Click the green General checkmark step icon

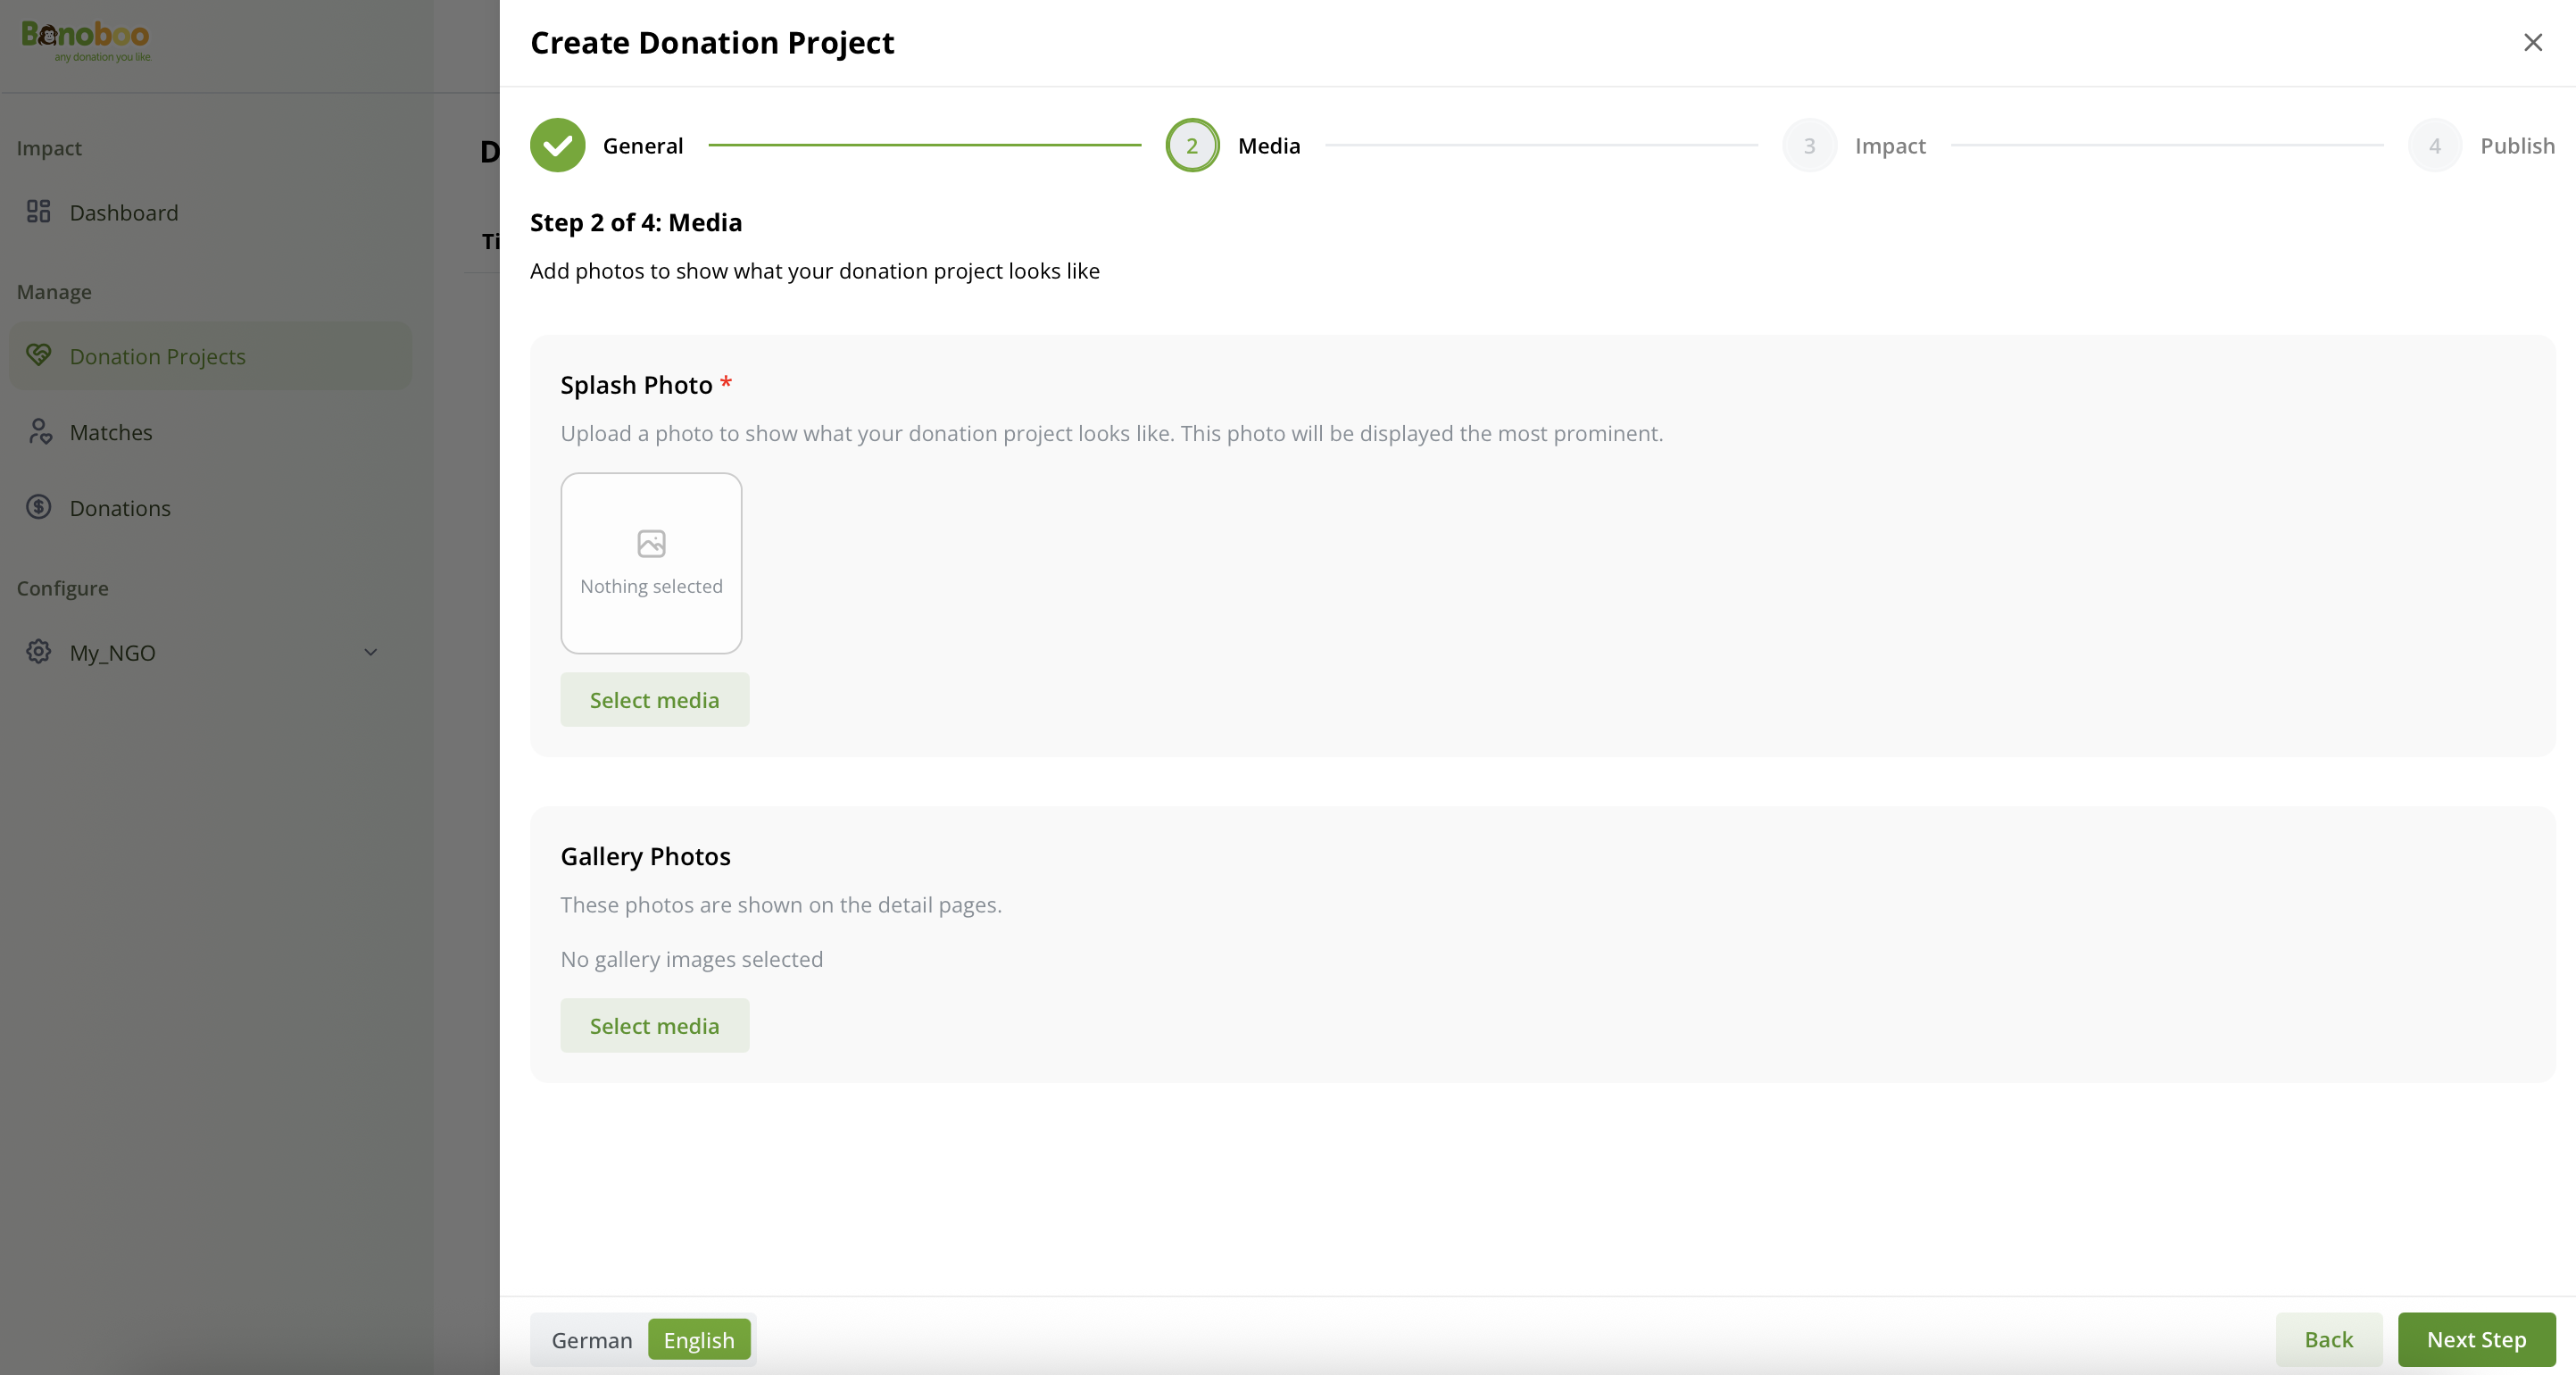(557, 145)
